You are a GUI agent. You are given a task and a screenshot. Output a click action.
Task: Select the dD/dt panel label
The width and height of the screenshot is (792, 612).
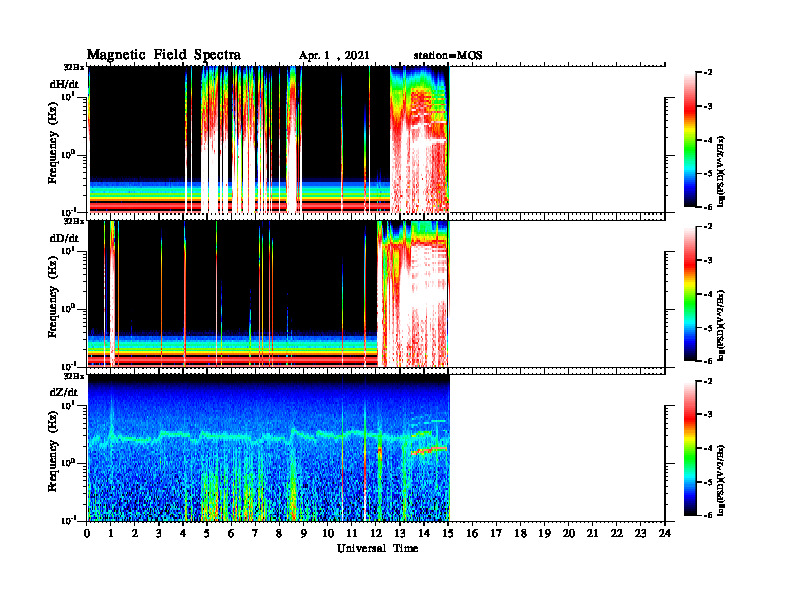click(64, 238)
